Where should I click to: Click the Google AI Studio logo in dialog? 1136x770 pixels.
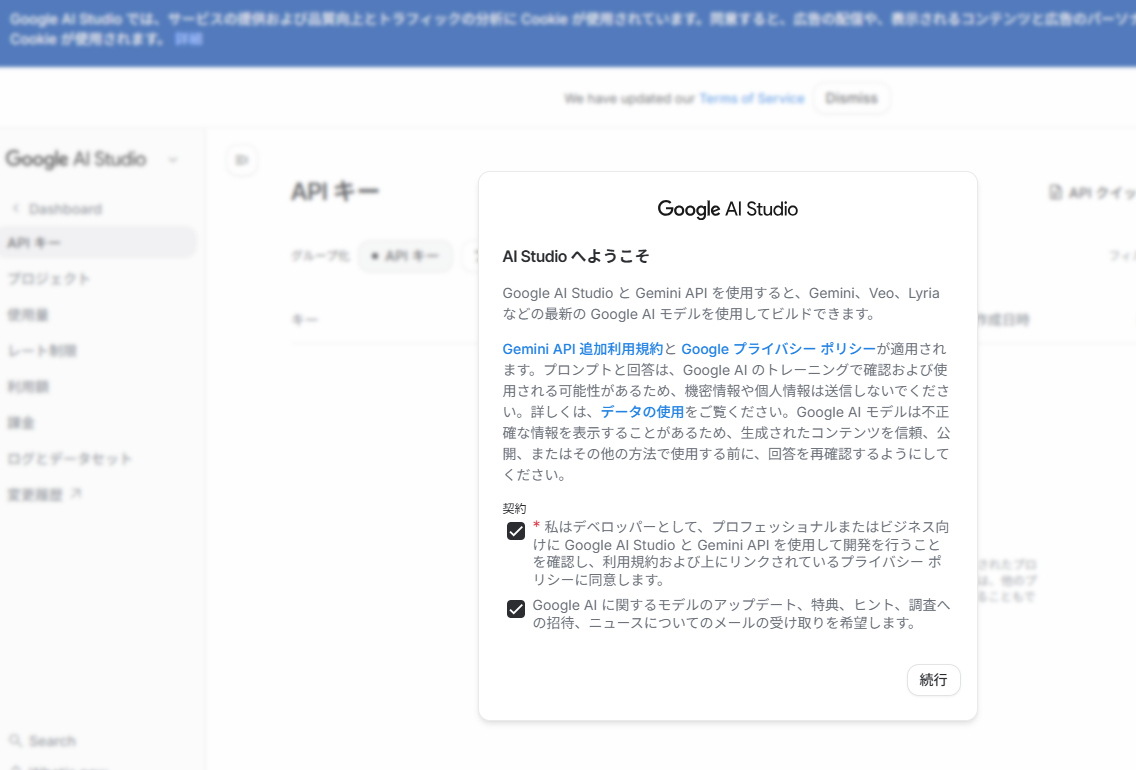[x=727, y=209]
